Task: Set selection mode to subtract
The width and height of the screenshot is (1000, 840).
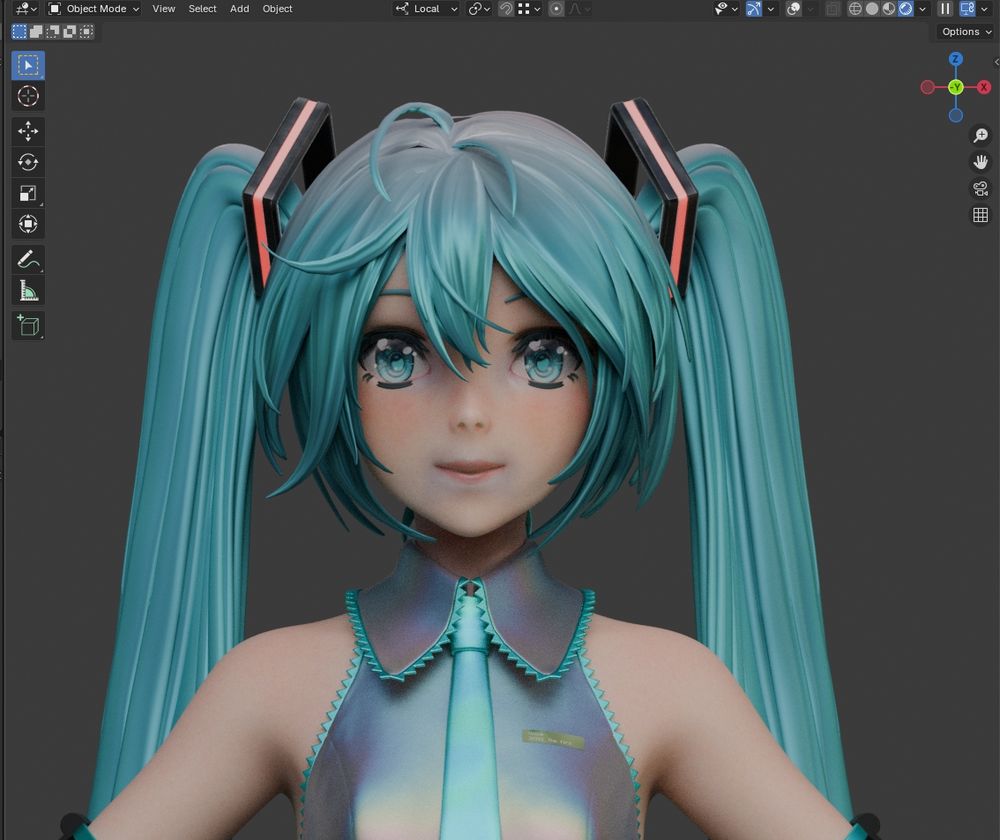Action: 53,31
